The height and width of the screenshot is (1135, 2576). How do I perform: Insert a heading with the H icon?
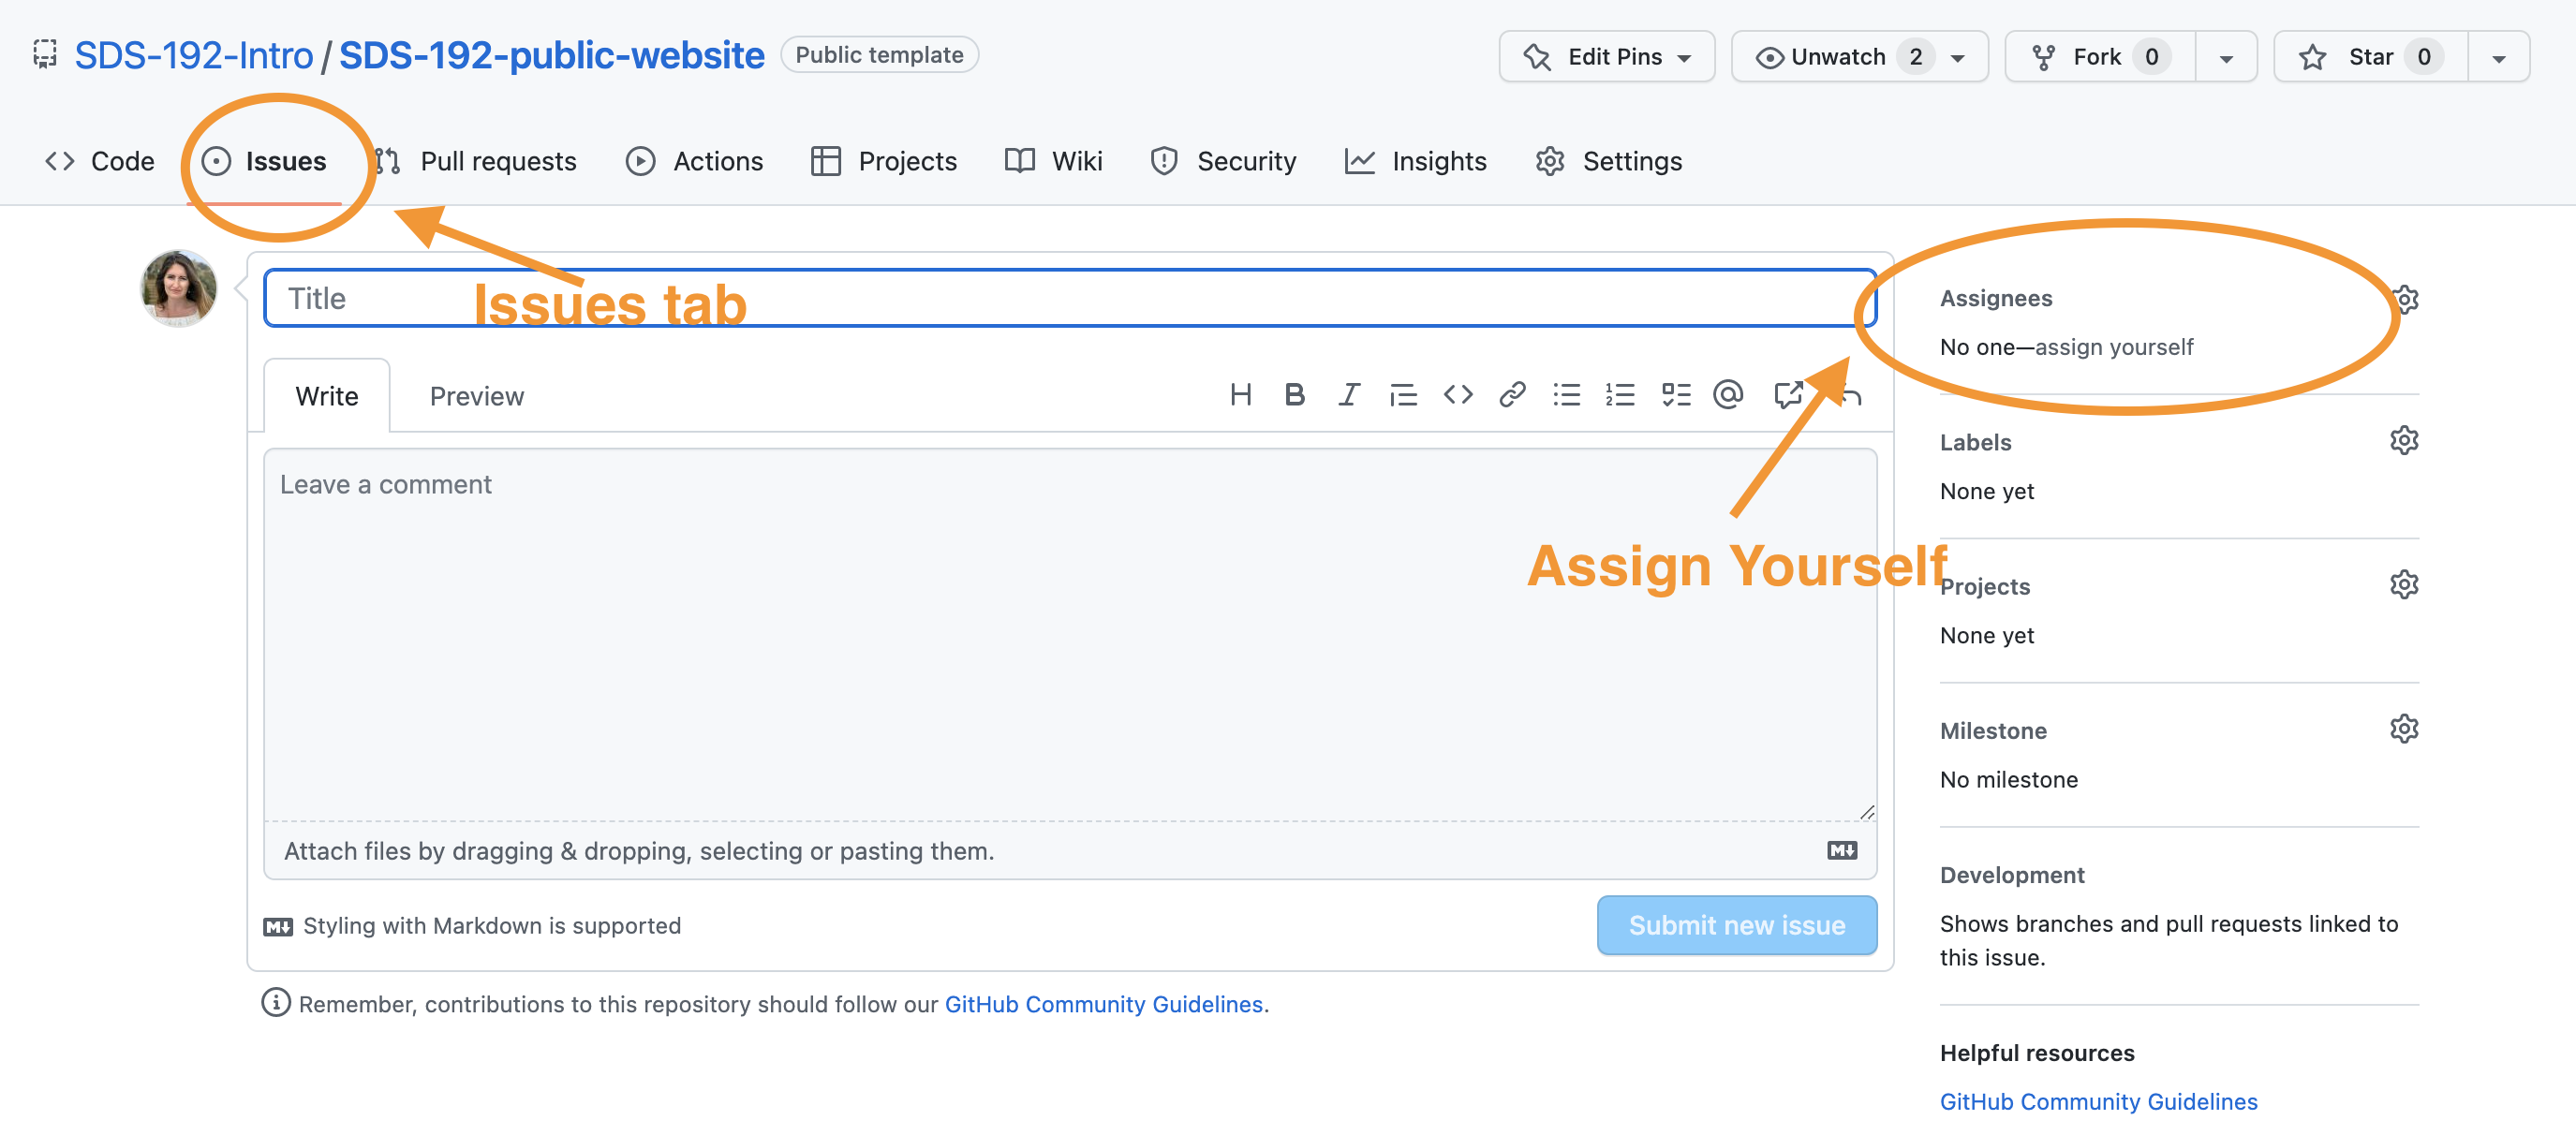pos(1240,396)
